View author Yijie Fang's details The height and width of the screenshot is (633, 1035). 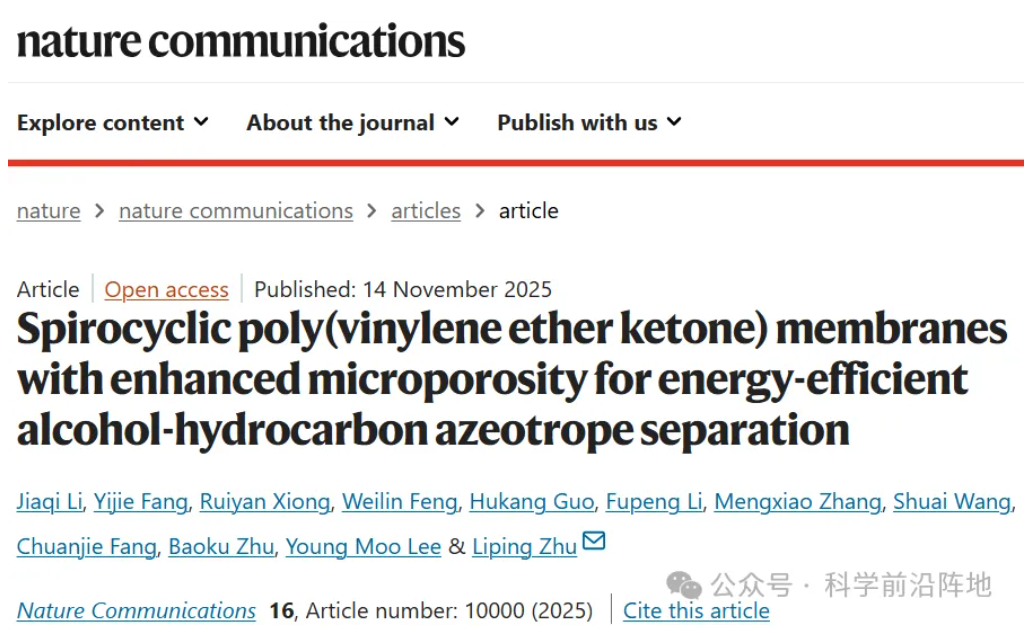[141, 502]
